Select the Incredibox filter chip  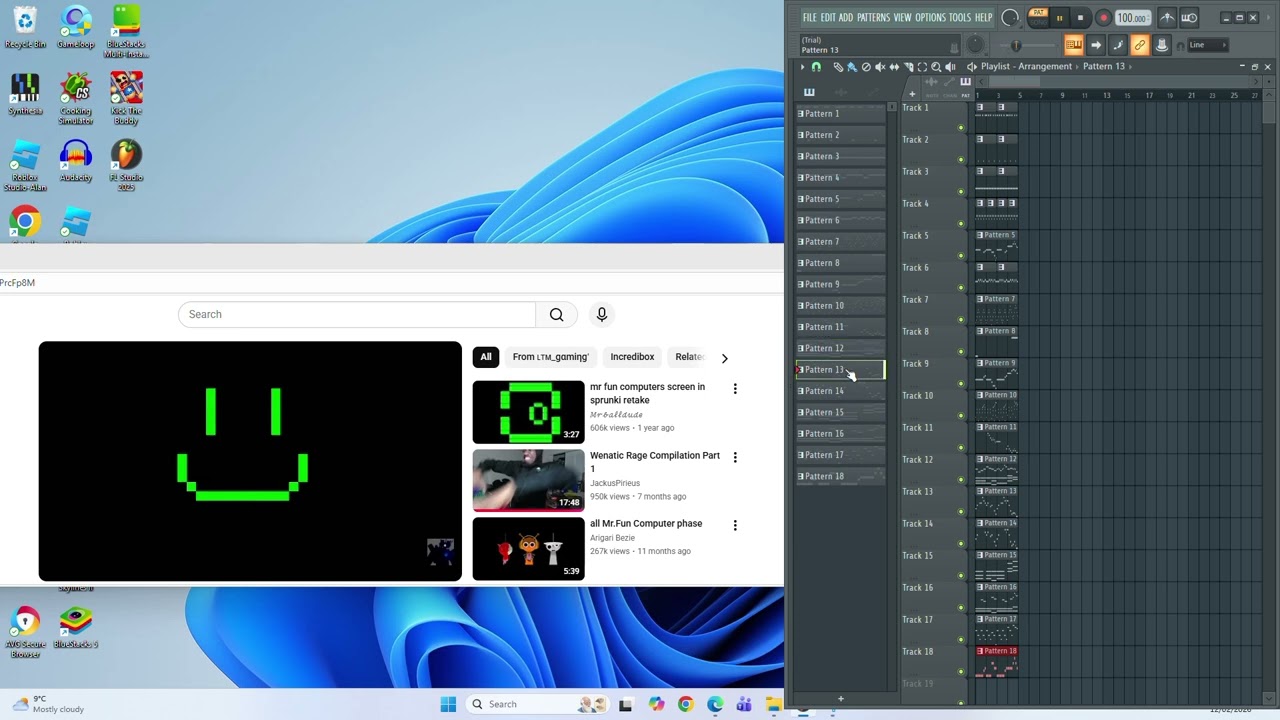tap(632, 357)
